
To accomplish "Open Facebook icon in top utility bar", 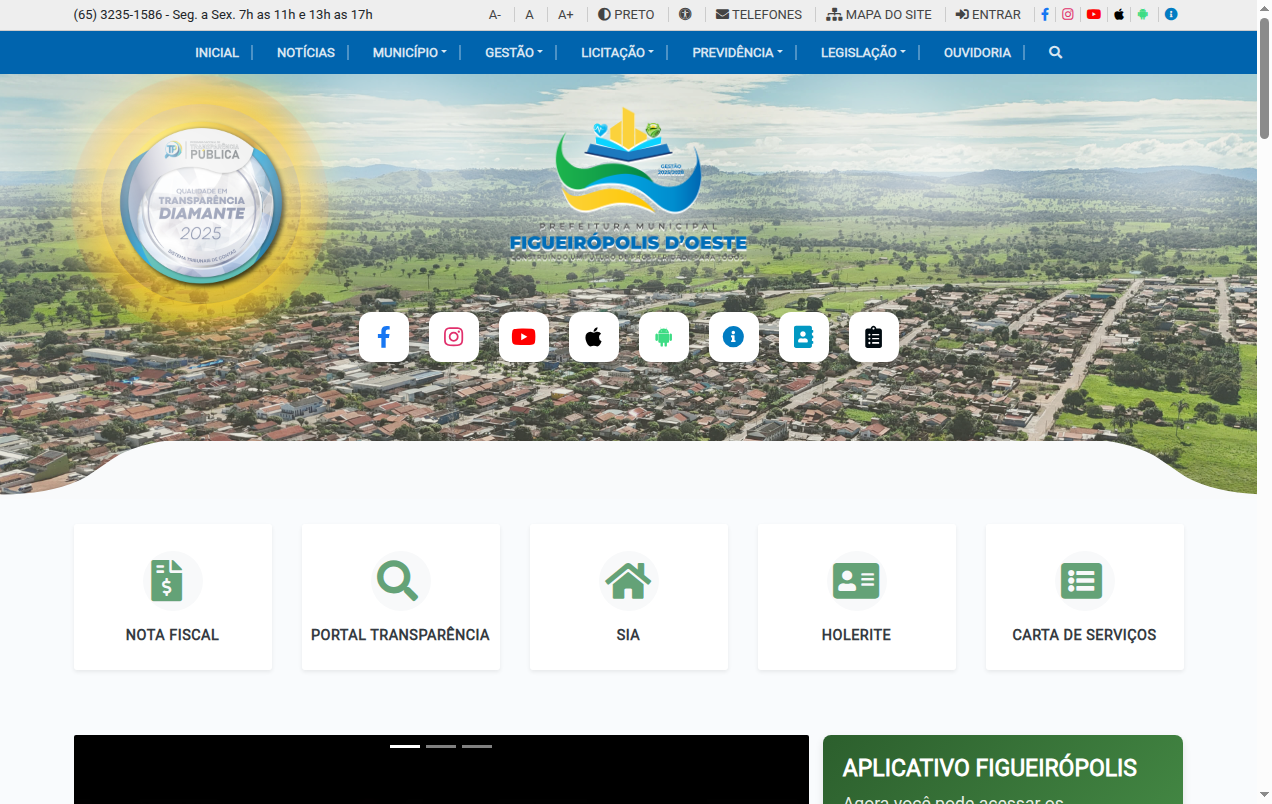I will (x=1045, y=15).
